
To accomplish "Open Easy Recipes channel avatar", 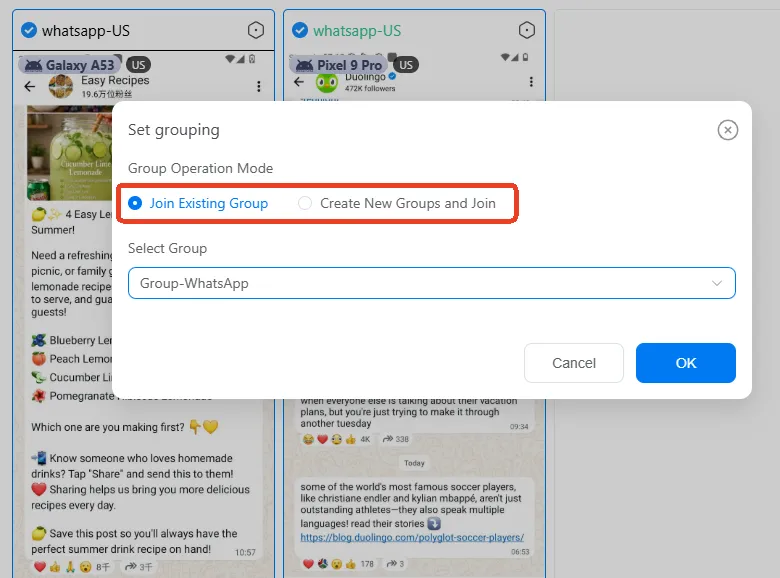I will [61, 87].
